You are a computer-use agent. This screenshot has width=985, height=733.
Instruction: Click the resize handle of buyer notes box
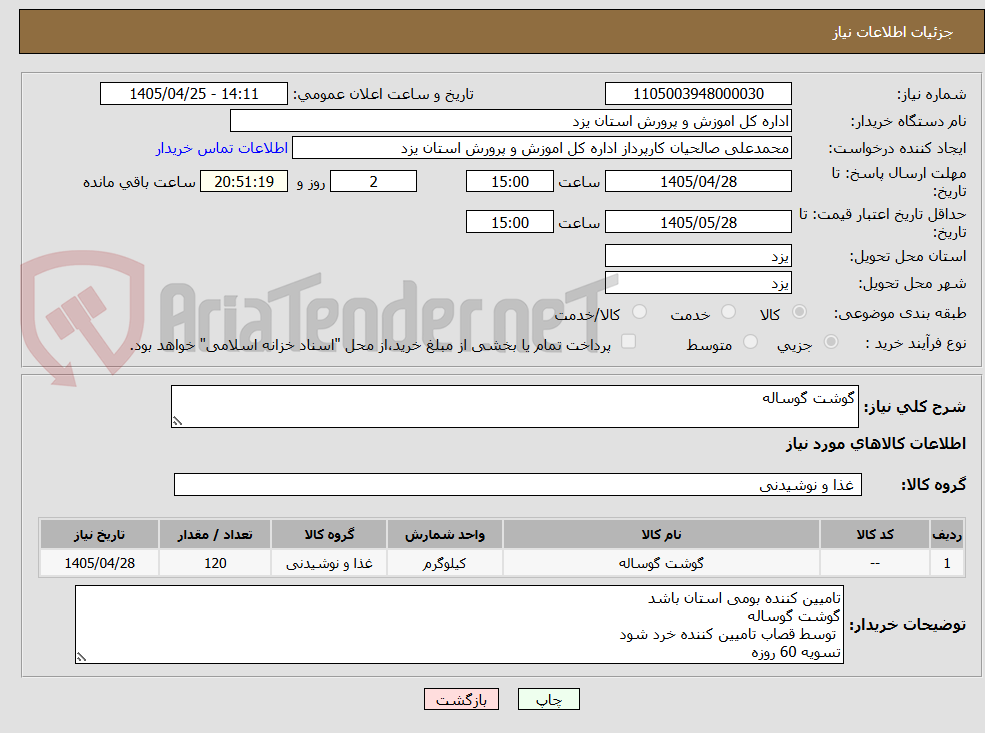tap(81, 657)
